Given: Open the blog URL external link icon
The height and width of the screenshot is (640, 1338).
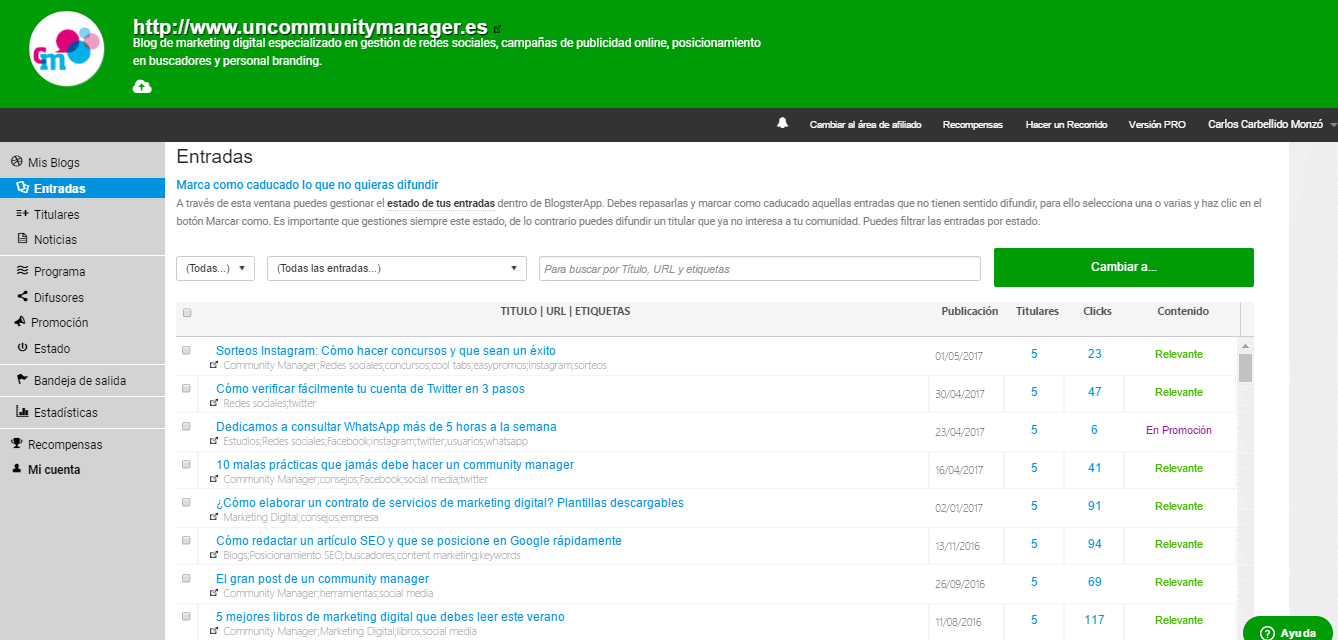Looking at the screenshot, I should [x=498, y=30].
